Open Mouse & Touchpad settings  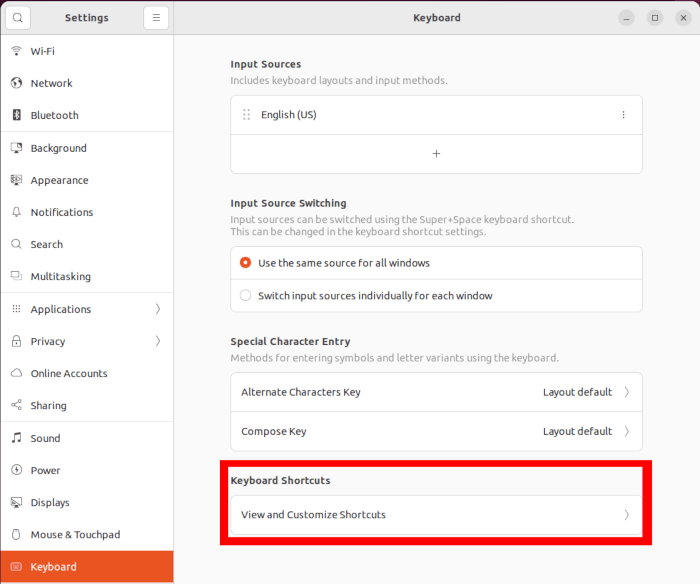(87, 534)
